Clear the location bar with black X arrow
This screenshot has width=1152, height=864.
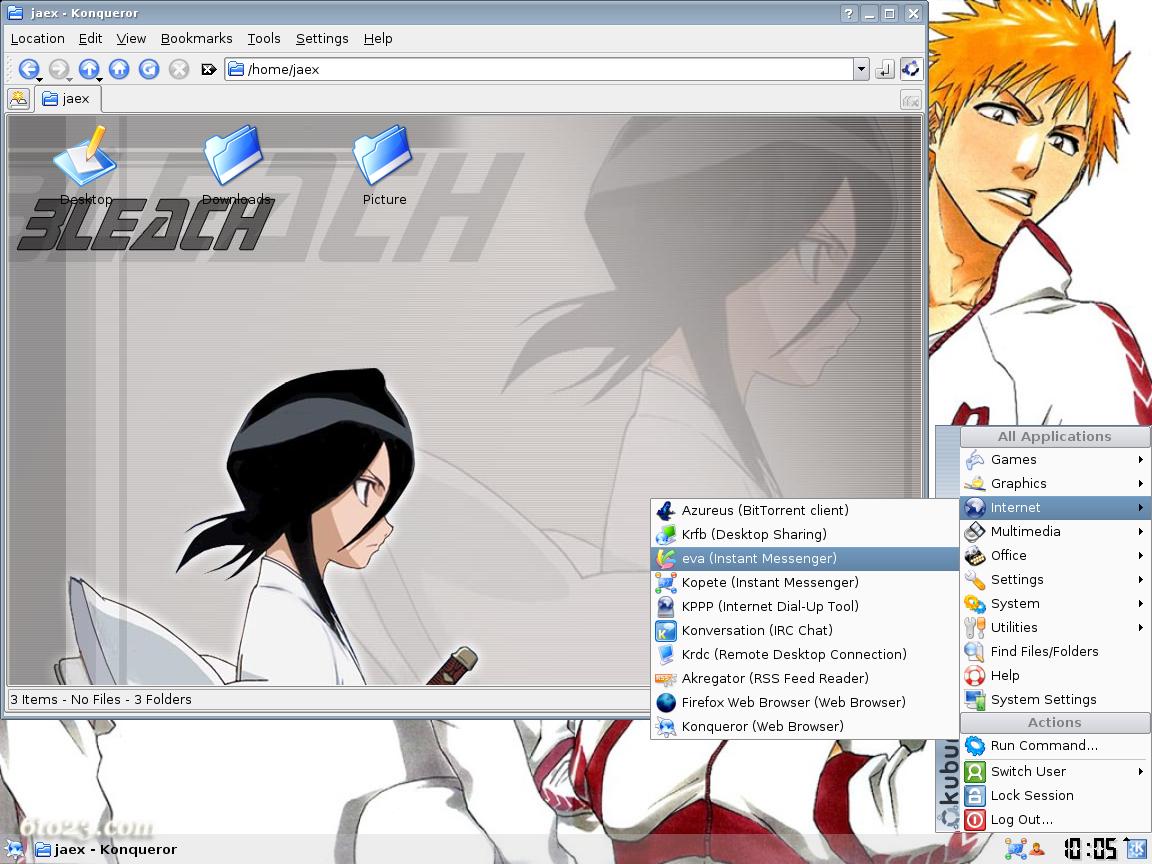pos(209,69)
